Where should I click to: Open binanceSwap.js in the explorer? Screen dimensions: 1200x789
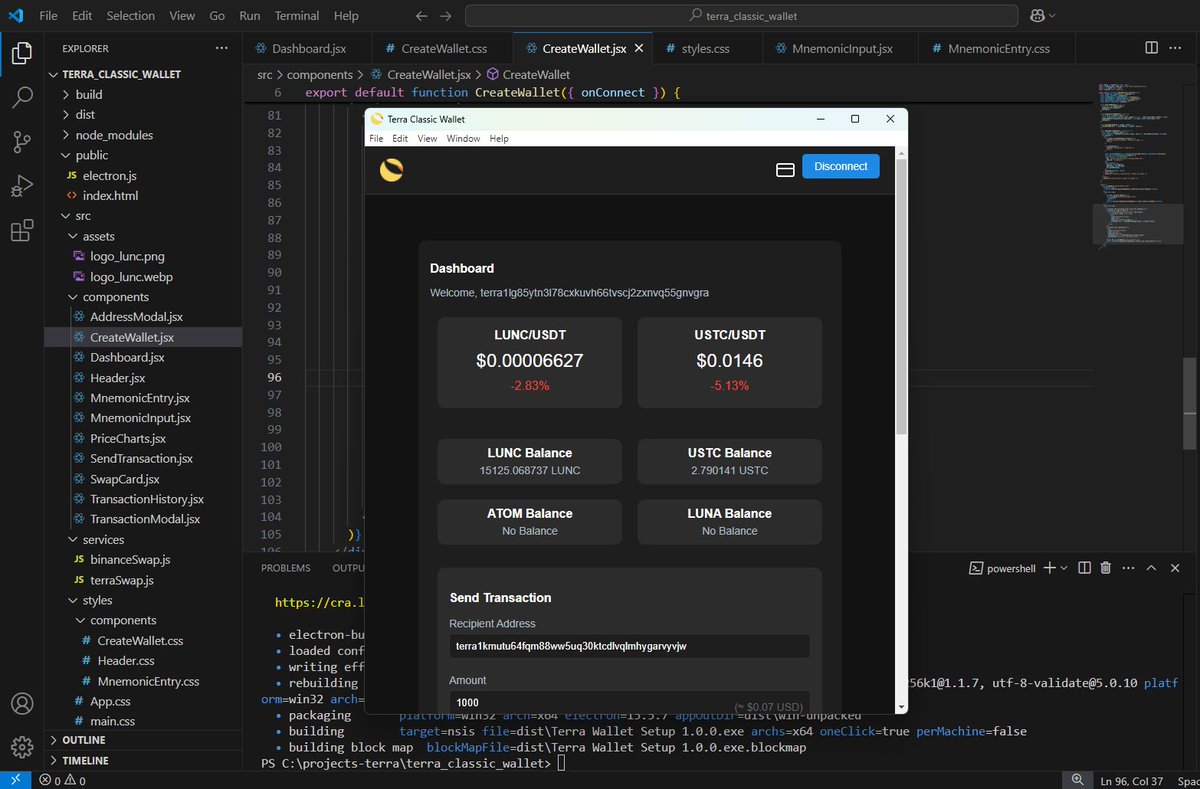(130, 559)
